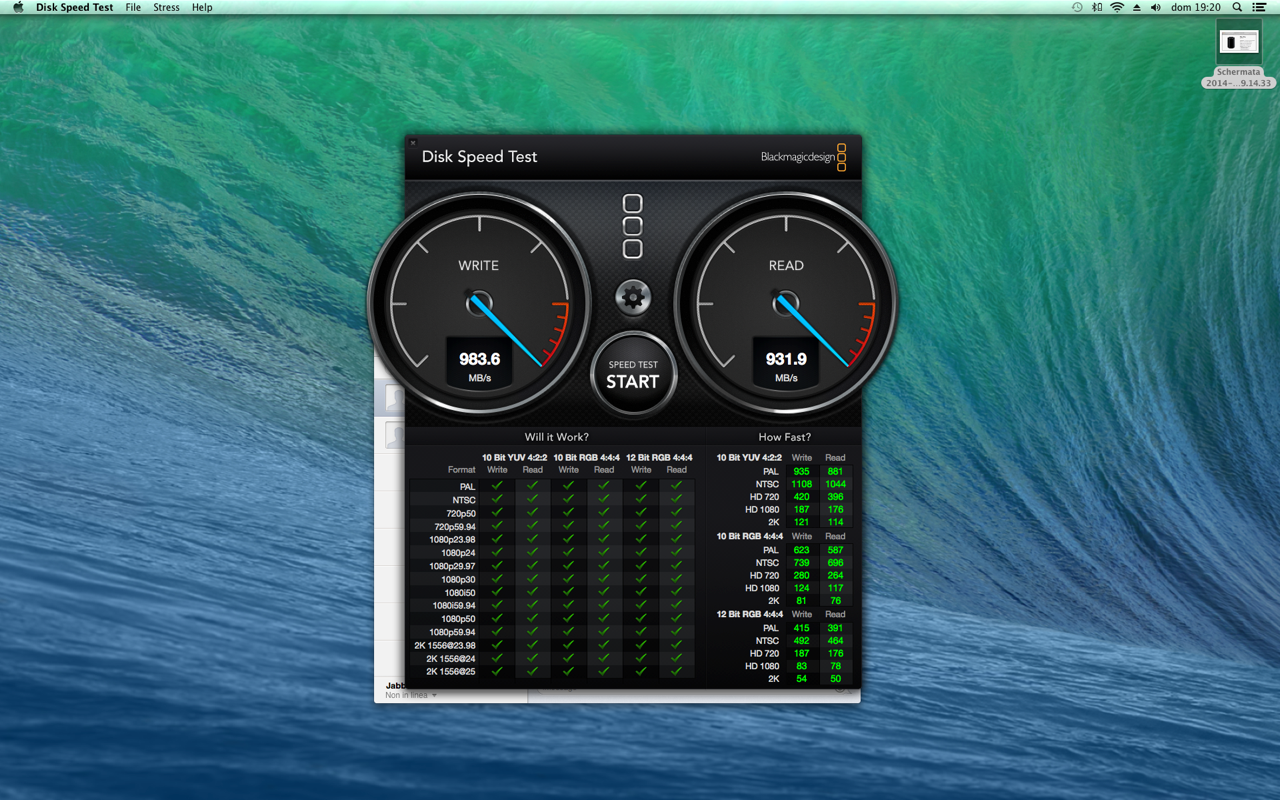This screenshot has width=1280, height=800.
Task: Open the Notification Center
Action: pyautogui.click(x=1259, y=7)
